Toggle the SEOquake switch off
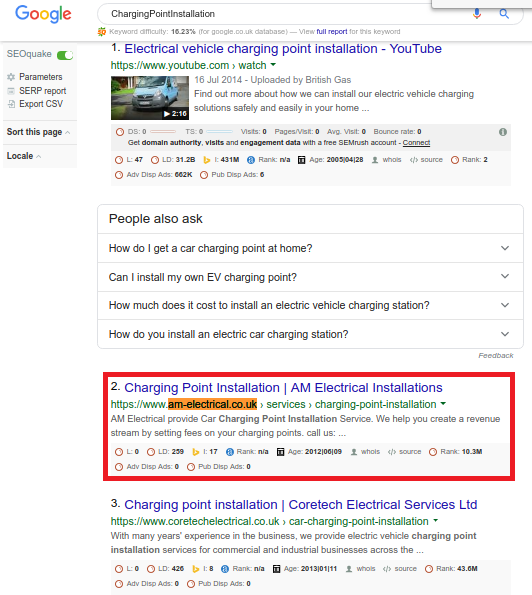The image size is (532, 595). (x=65, y=55)
